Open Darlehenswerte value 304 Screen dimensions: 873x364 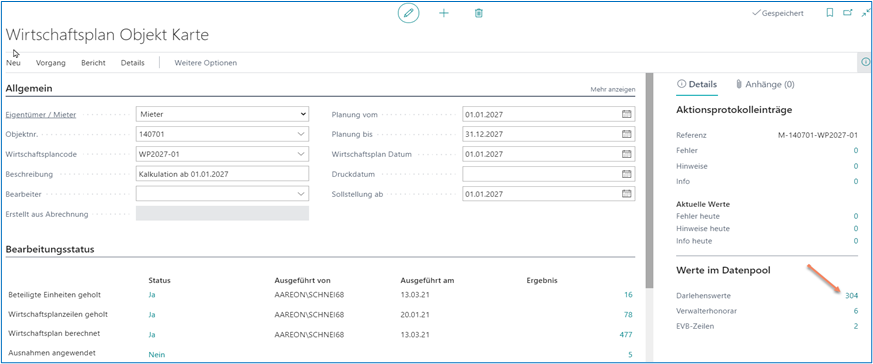(x=851, y=296)
